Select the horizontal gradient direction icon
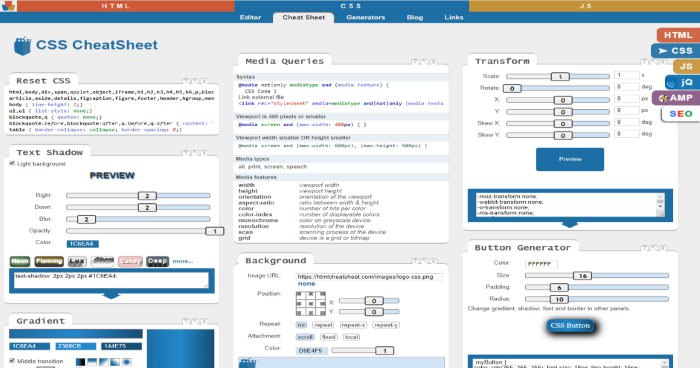This screenshot has height=368, width=700. [x=80, y=362]
